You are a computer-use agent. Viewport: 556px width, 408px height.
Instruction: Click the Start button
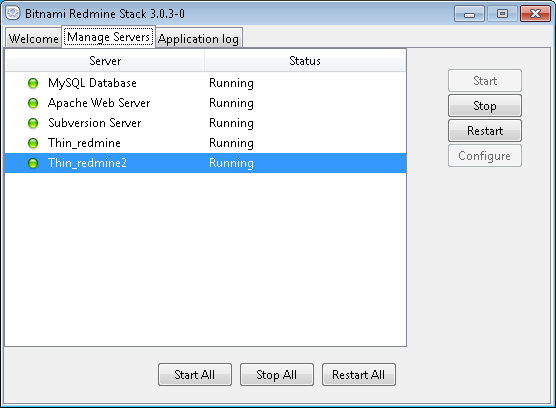point(485,81)
